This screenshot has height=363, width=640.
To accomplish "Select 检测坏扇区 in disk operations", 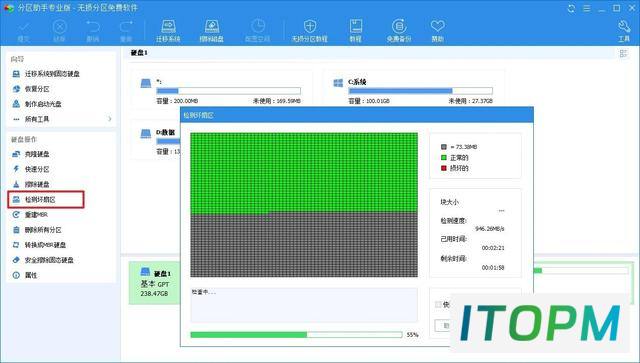I will click(46, 200).
